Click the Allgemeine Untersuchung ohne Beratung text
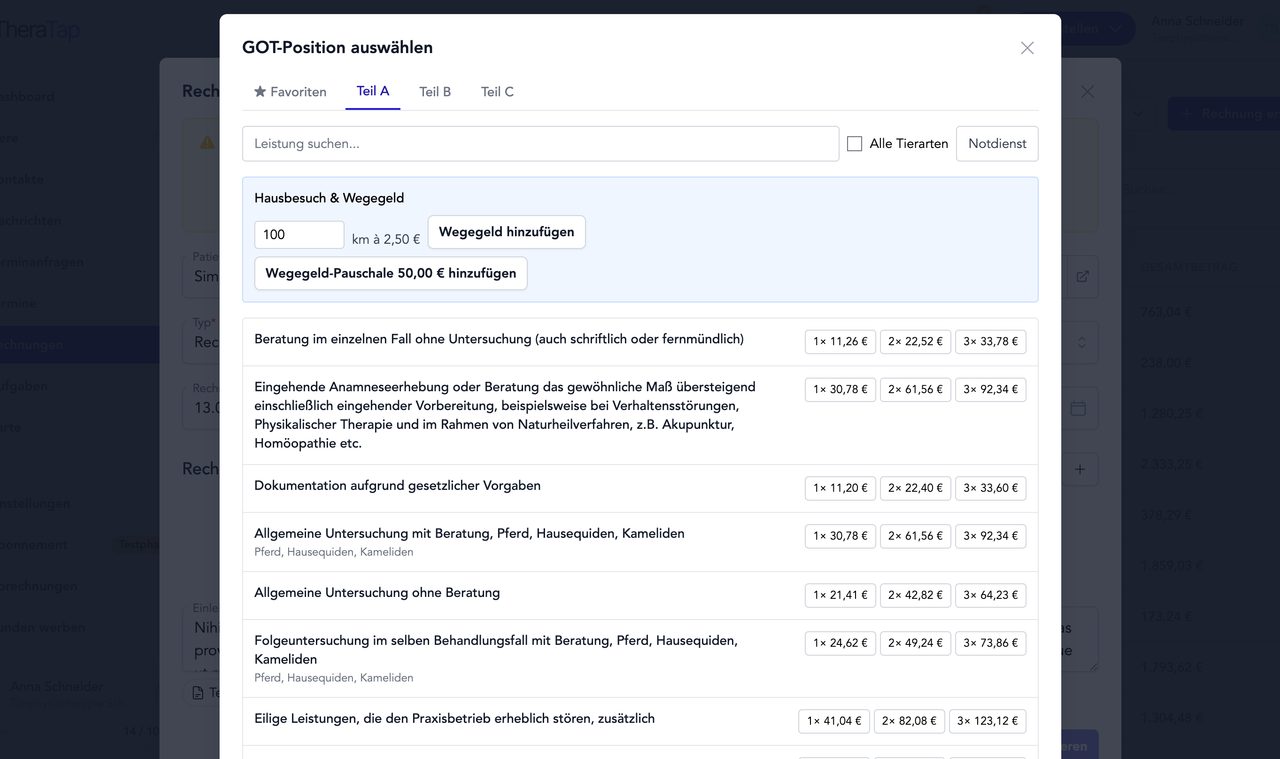 (377, 593)
